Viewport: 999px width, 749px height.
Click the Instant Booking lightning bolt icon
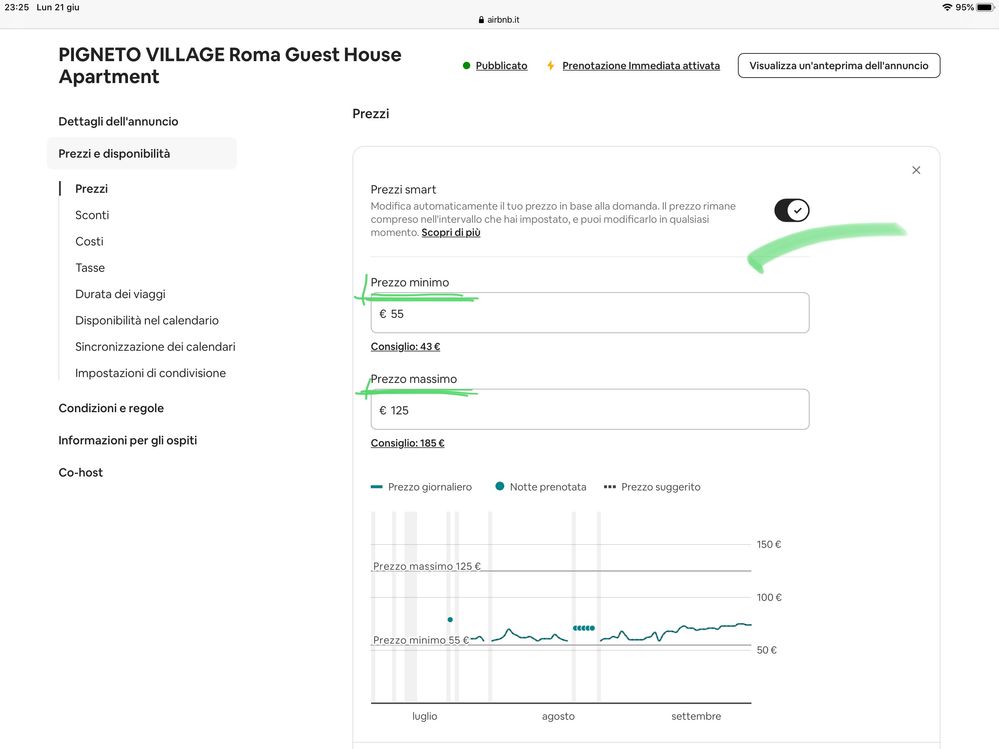[550, 66]
